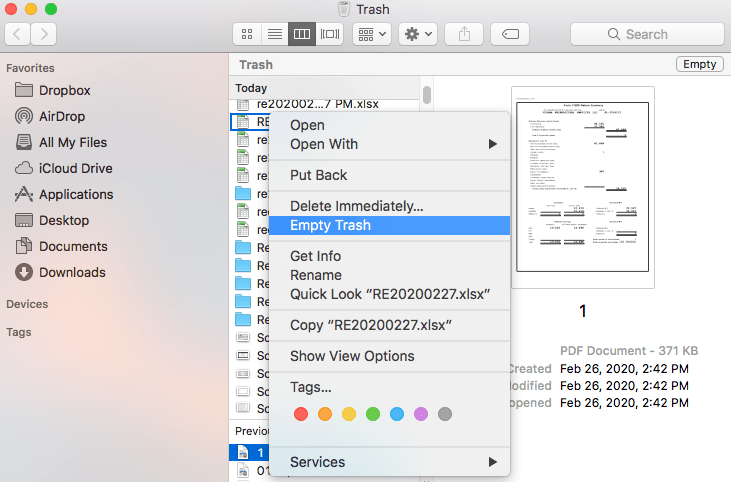This screenshot has width=731, height=482.
Task: Expand the Services submenu
Action: pos(390,462)
